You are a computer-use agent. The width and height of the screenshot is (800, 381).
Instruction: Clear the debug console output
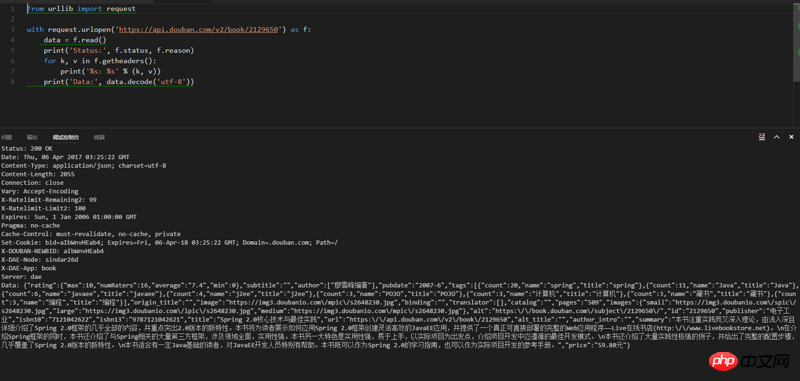tap(762, 137)
